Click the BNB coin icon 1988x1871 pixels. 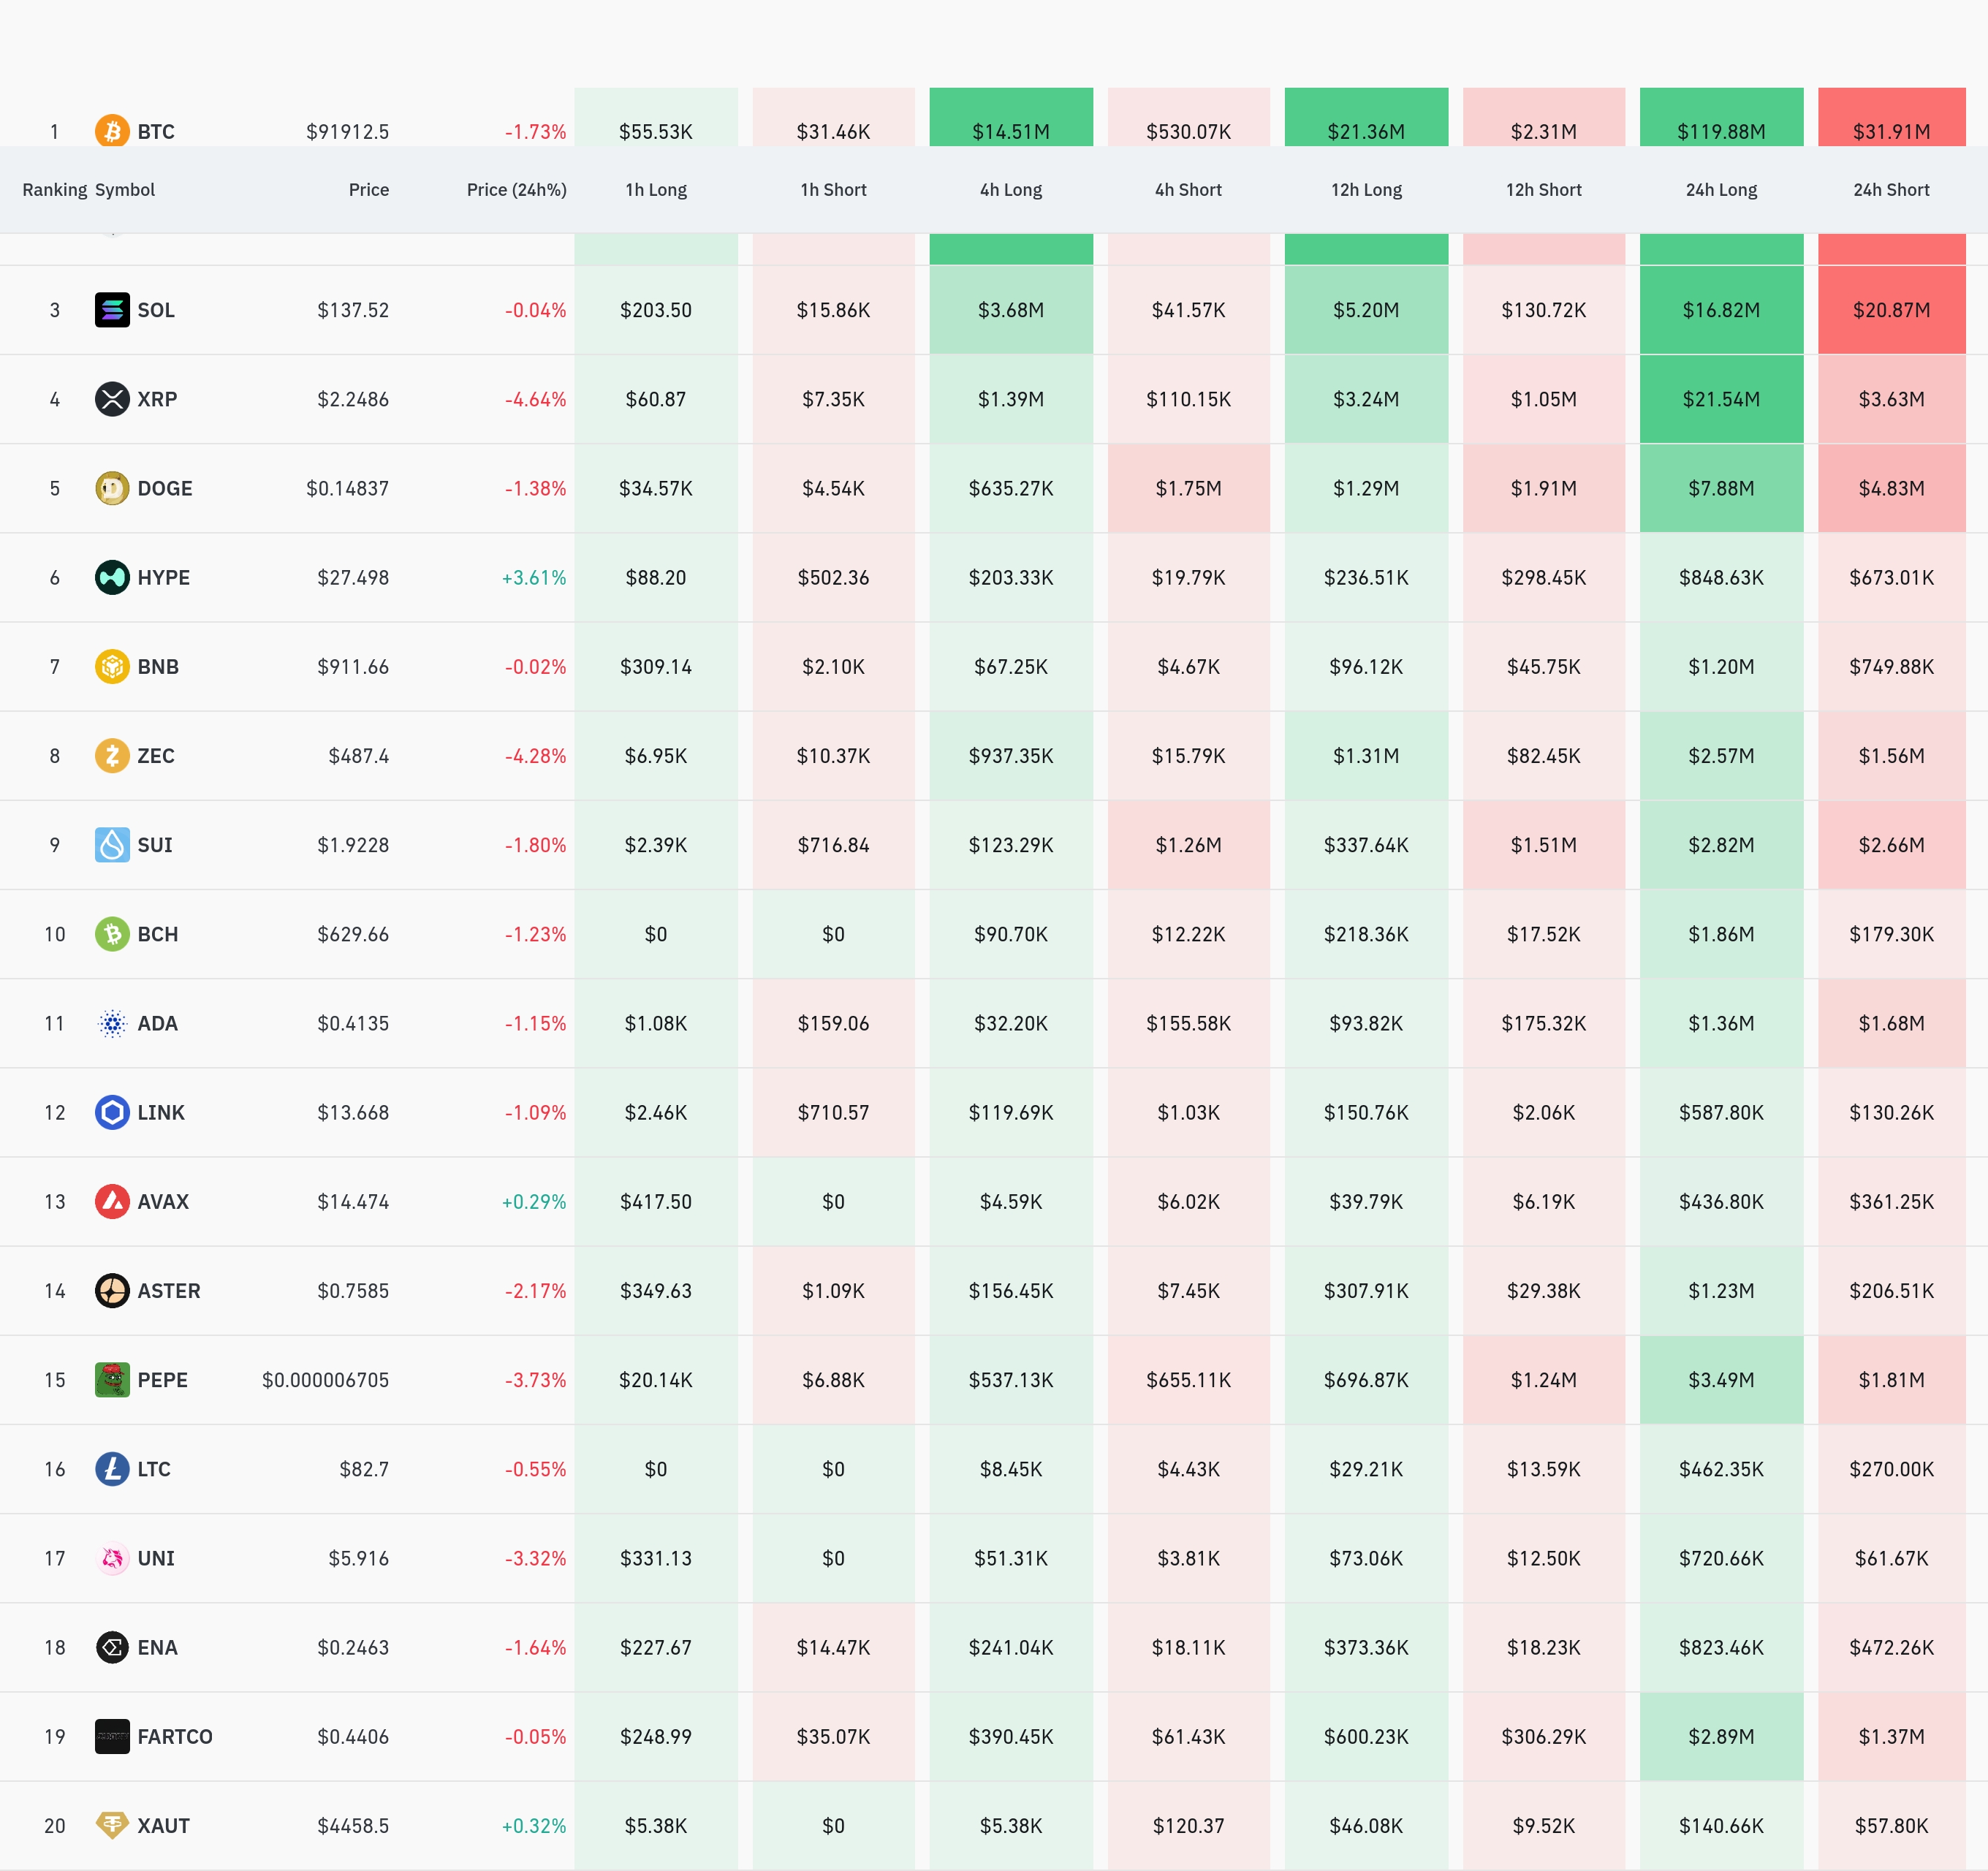coord(112,666)
